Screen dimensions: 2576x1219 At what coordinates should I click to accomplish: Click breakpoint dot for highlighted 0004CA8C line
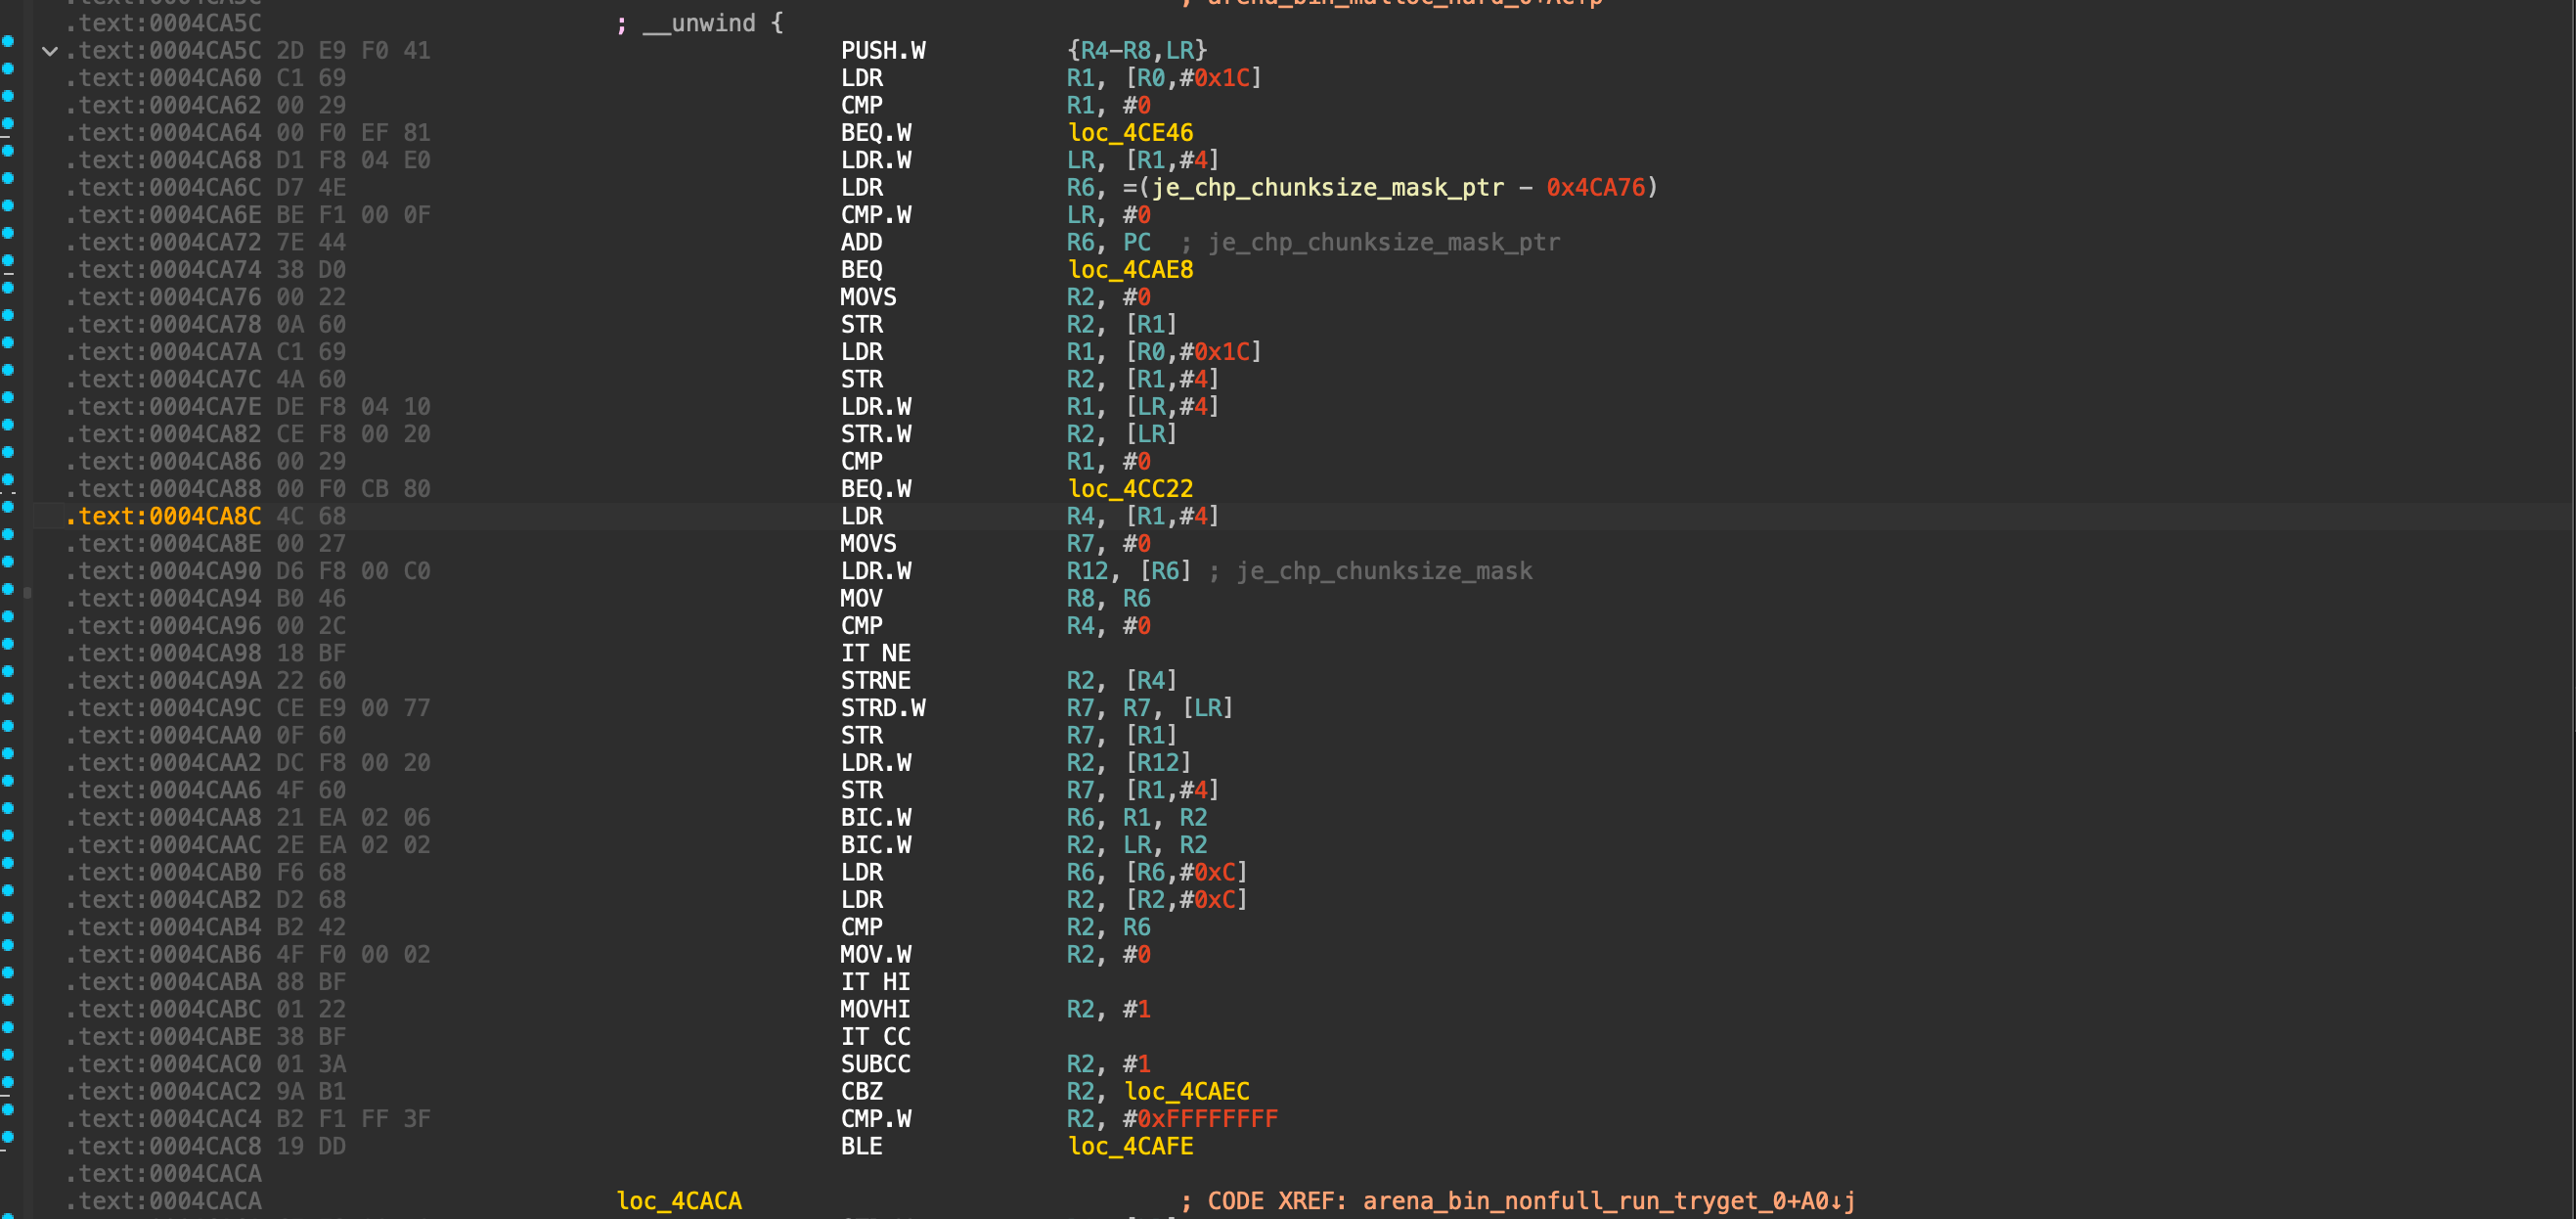tap(8, 507)
